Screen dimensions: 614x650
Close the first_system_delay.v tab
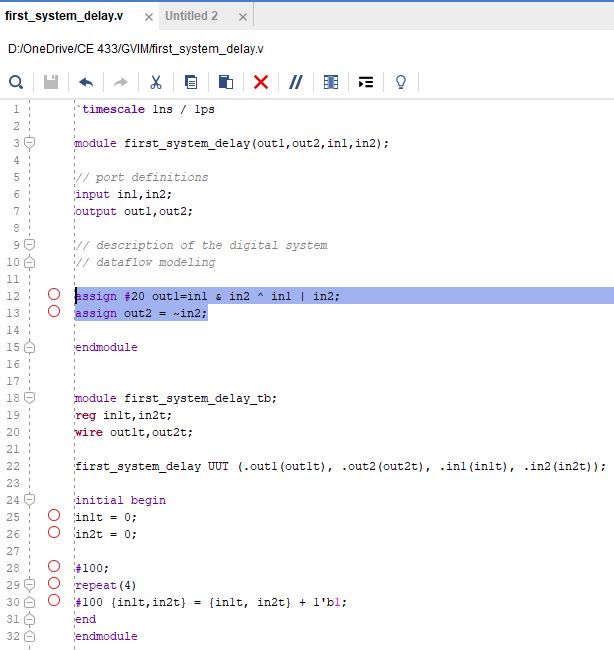coord(148,17)
